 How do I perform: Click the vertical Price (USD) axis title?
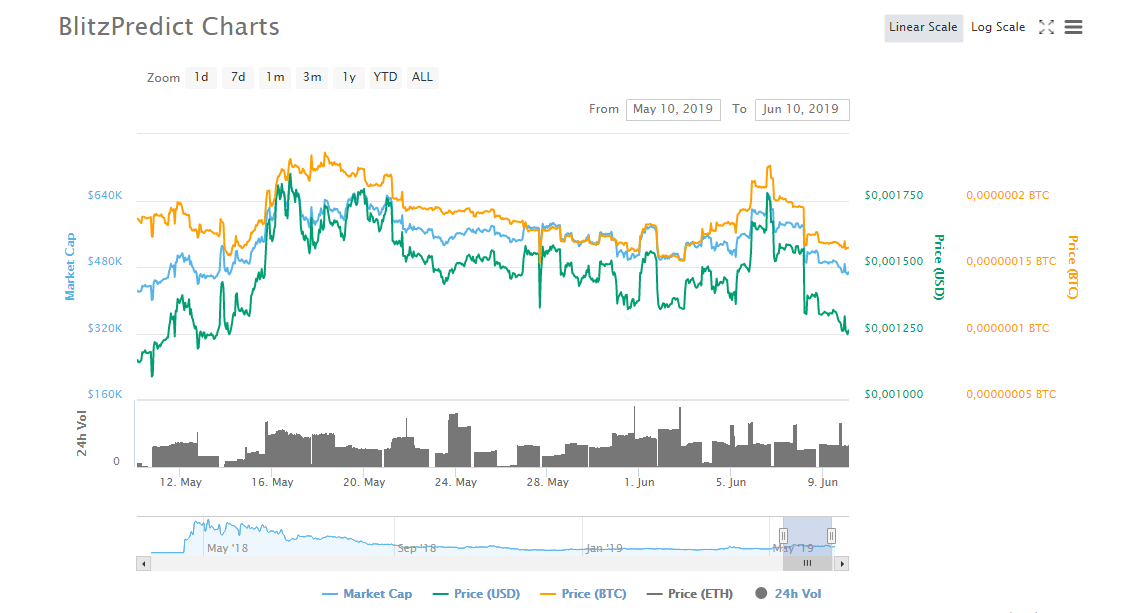point(939,267)
